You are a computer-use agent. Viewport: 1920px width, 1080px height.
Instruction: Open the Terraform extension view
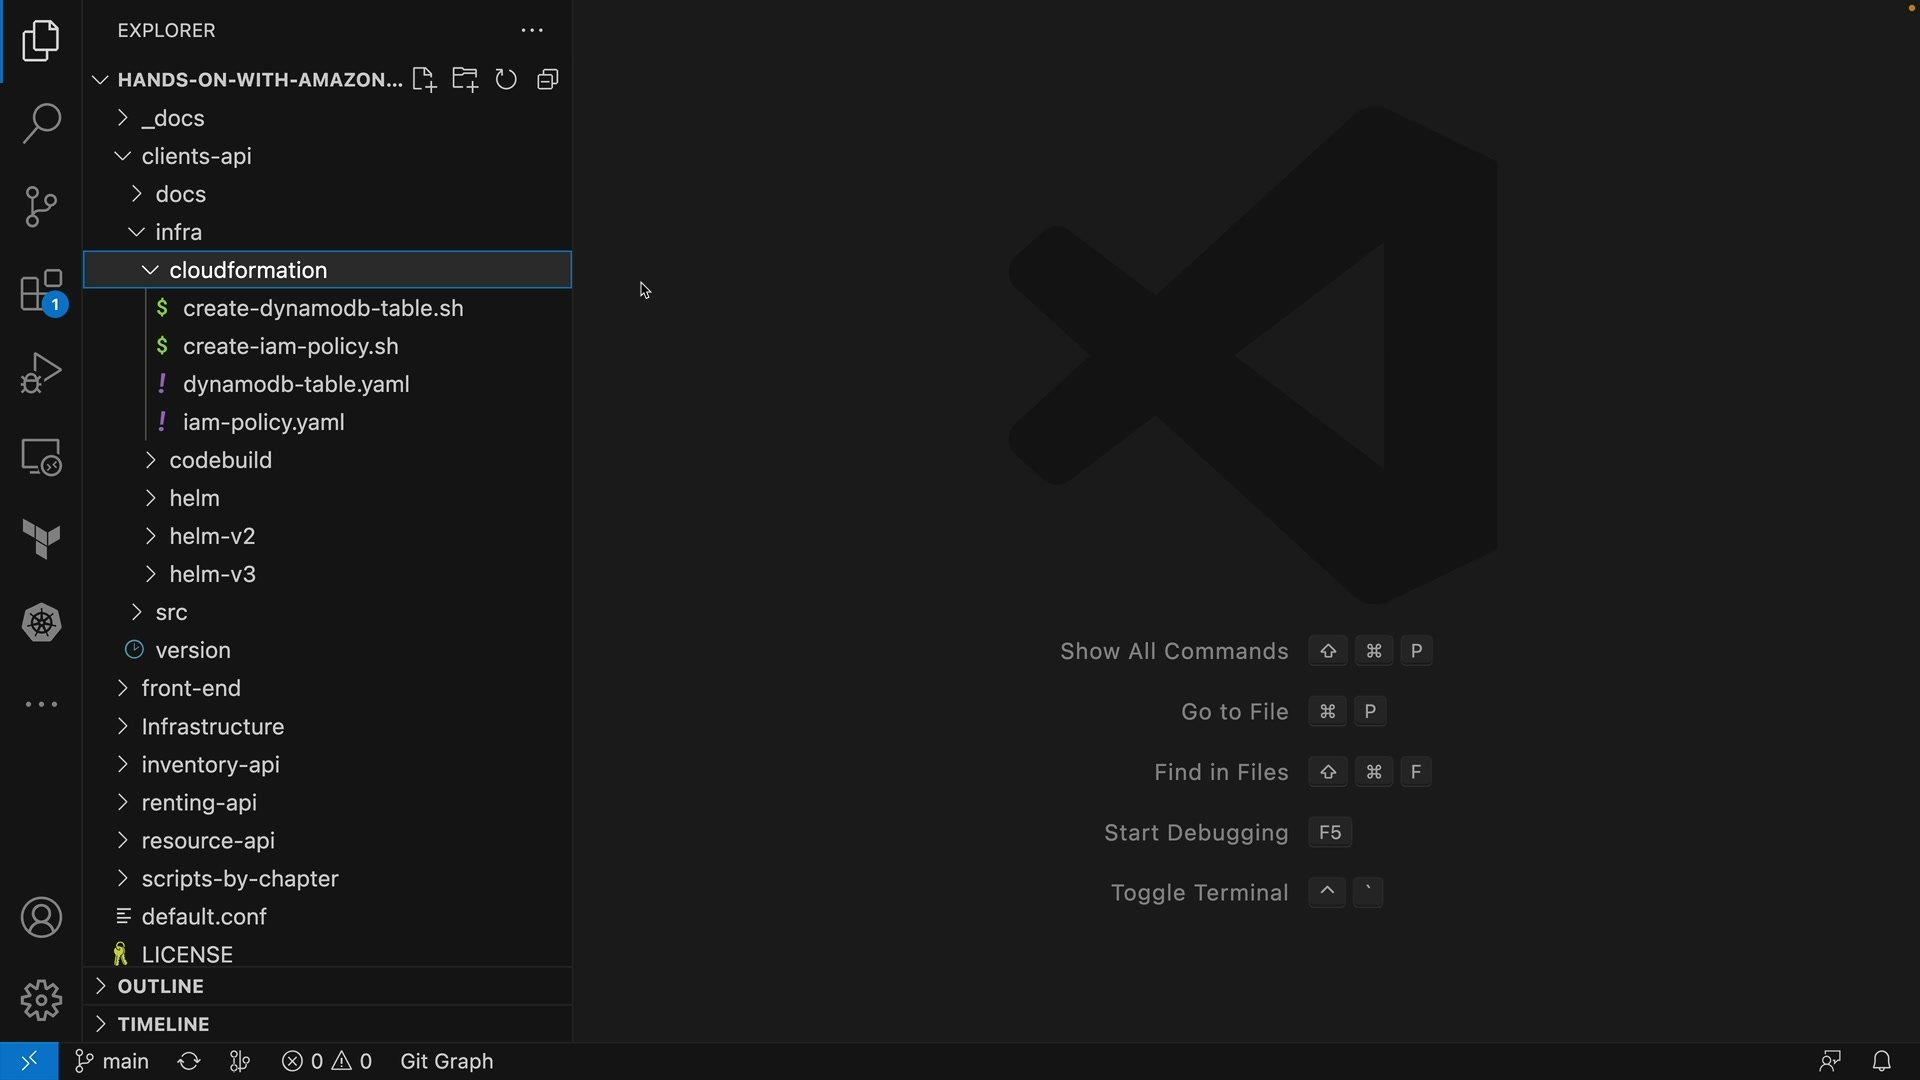41,540
